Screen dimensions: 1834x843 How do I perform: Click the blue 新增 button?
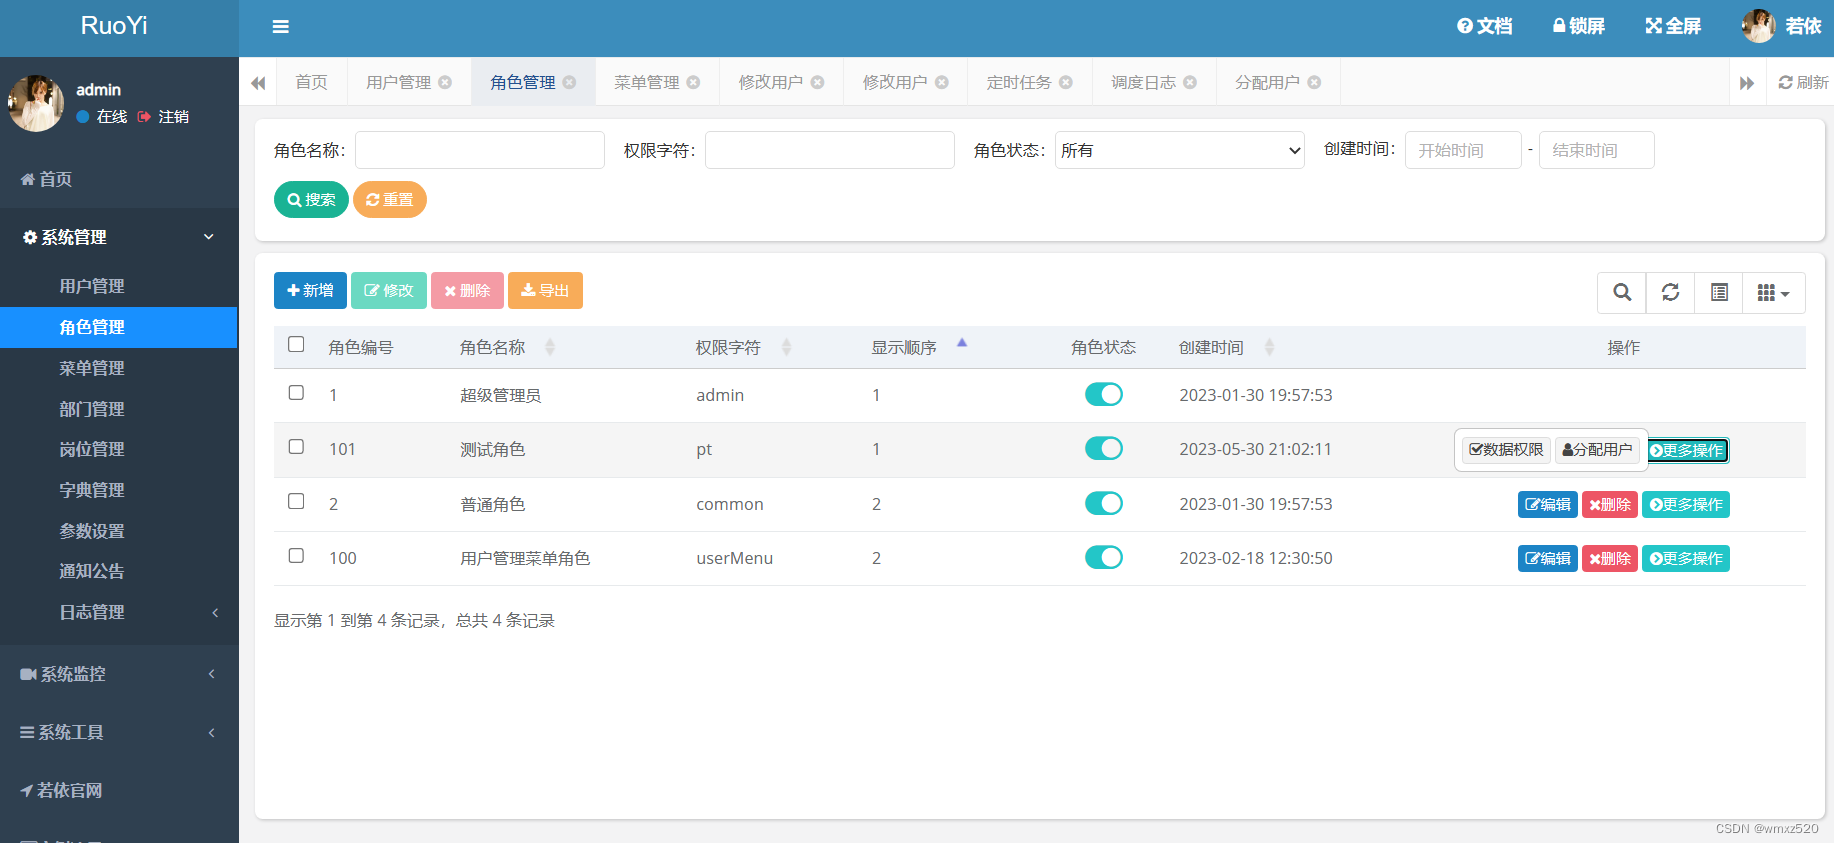[310, 290]
